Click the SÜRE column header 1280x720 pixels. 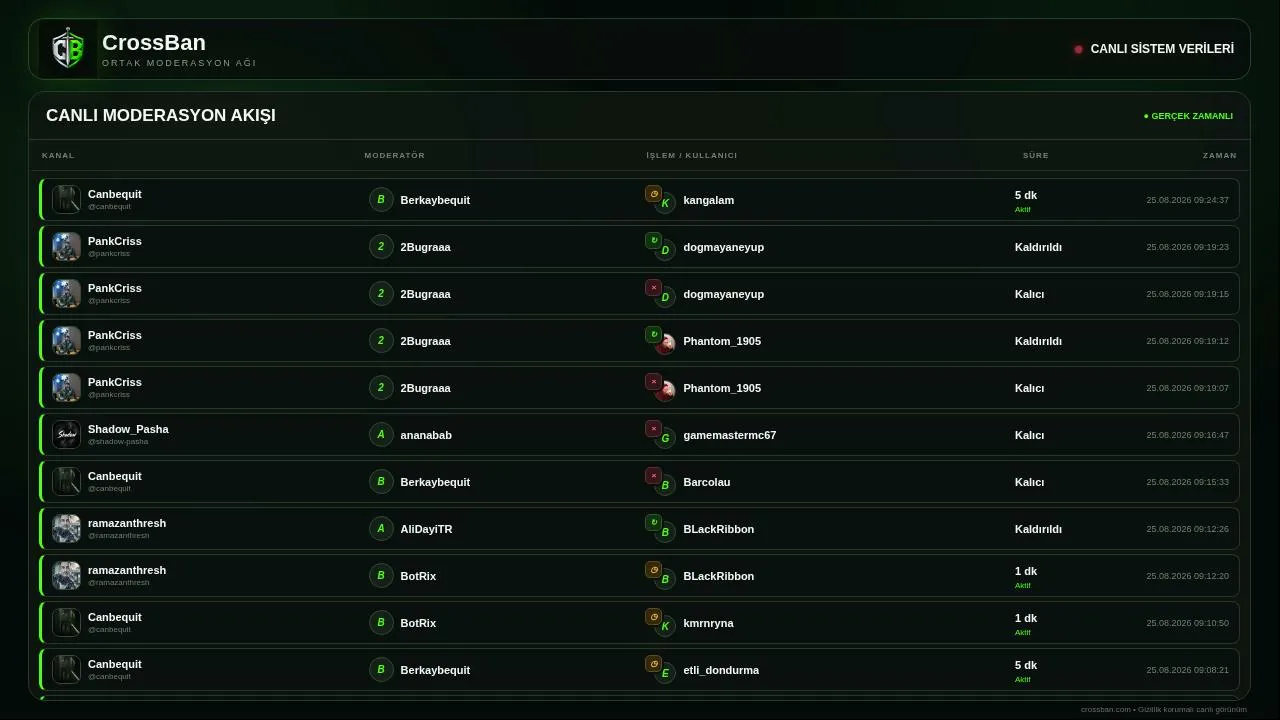pyautogui.click(x=1036, y=156)
